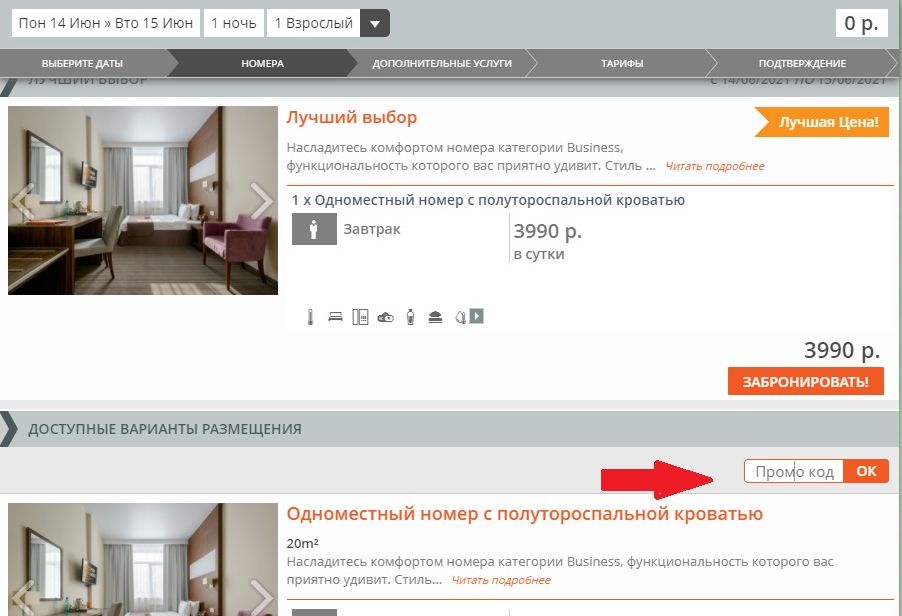Click the 3990 р. total above Забронировать
Screen dimensions: 902x616
pos(842,350)
